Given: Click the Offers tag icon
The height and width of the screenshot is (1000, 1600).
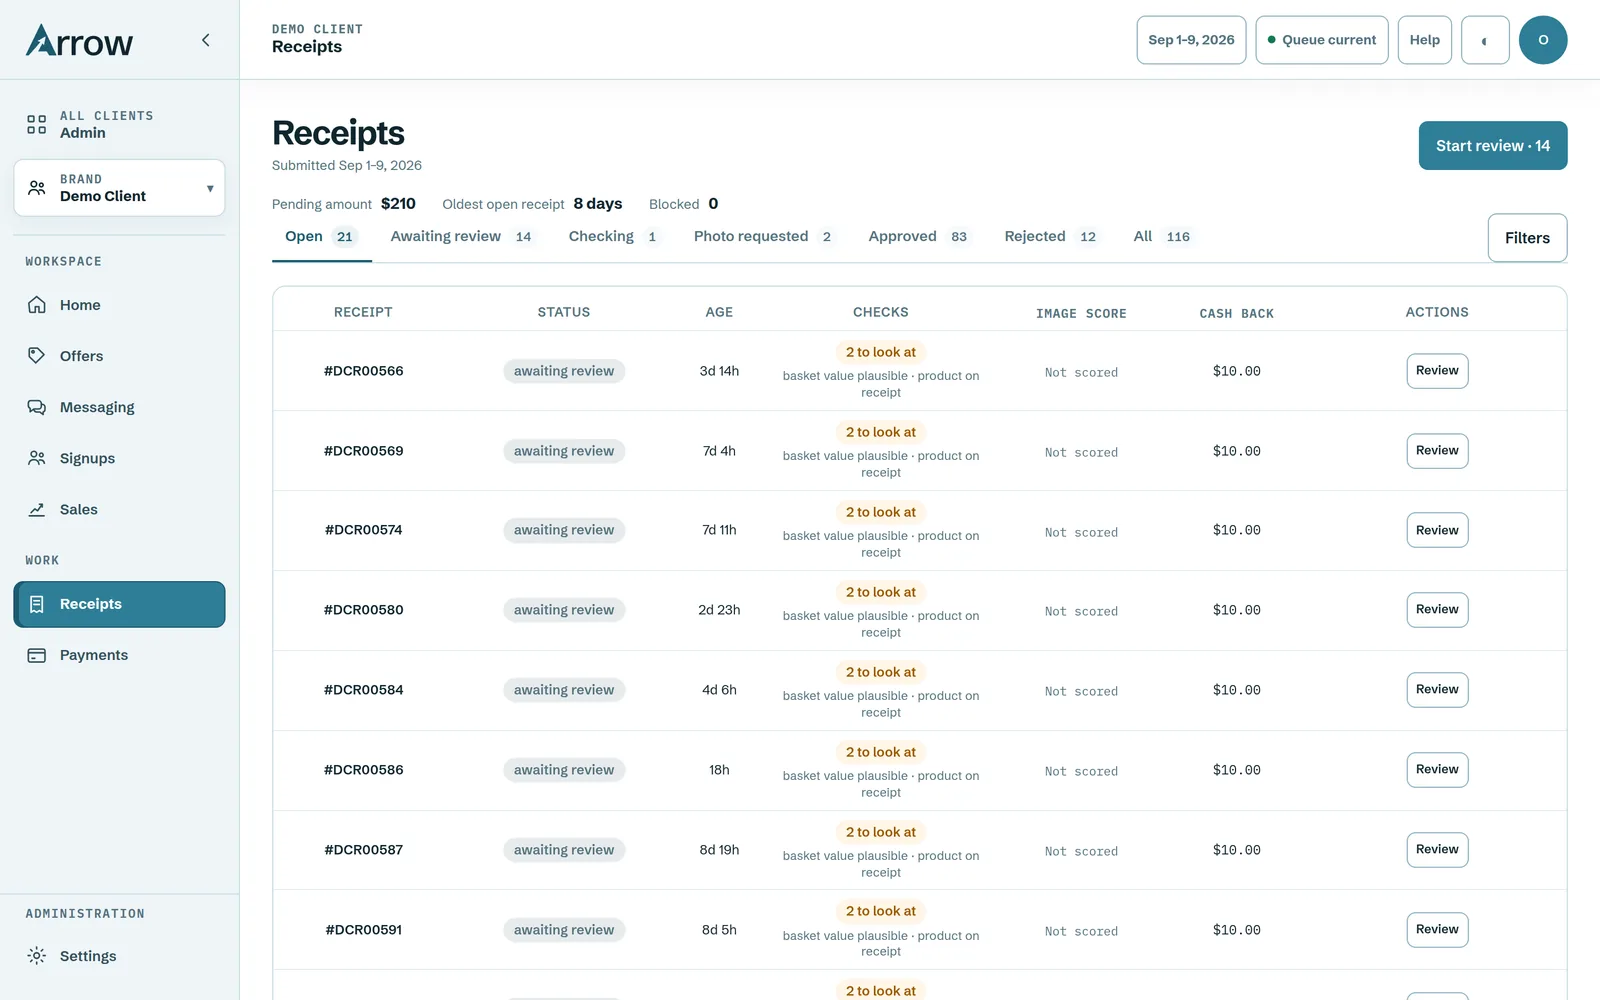Looking at the screenshot, I should 37,356.
